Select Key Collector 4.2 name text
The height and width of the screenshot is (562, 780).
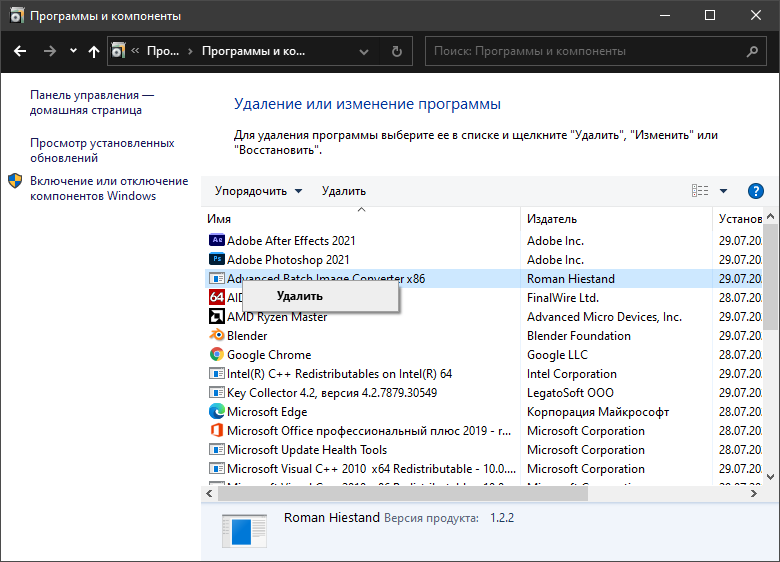point(332,393)
